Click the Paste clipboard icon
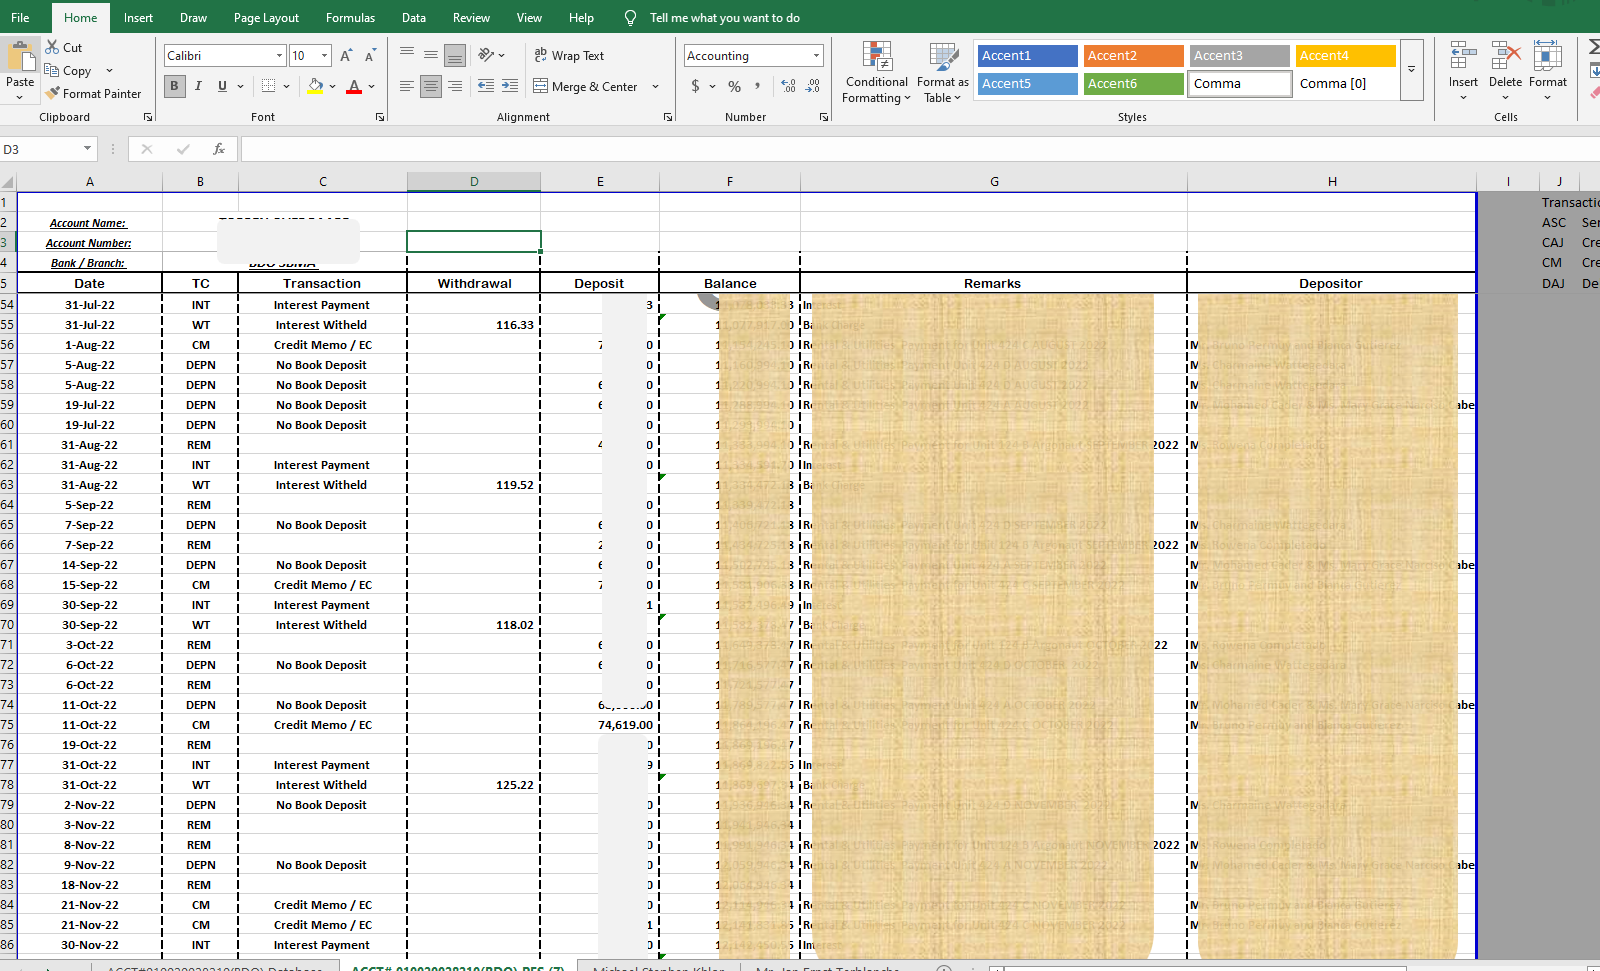The width and height of the screenshot is (1600, 971). point(19,55)
